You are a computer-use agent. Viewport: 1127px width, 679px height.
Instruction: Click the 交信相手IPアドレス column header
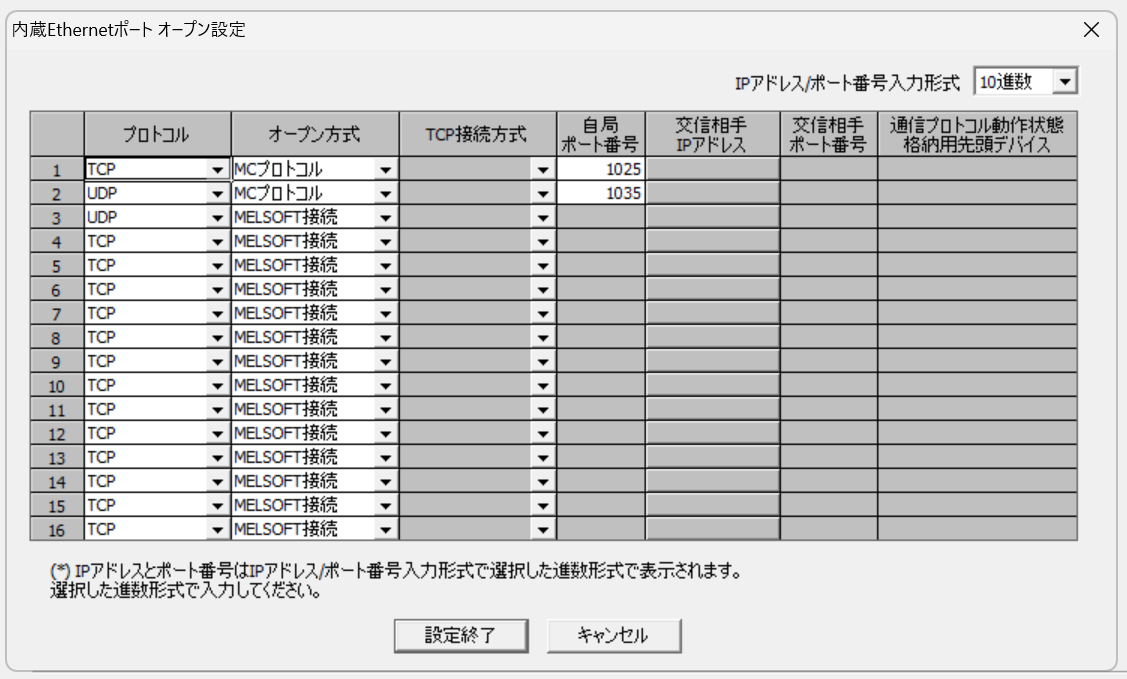click(x=712, y=134)
